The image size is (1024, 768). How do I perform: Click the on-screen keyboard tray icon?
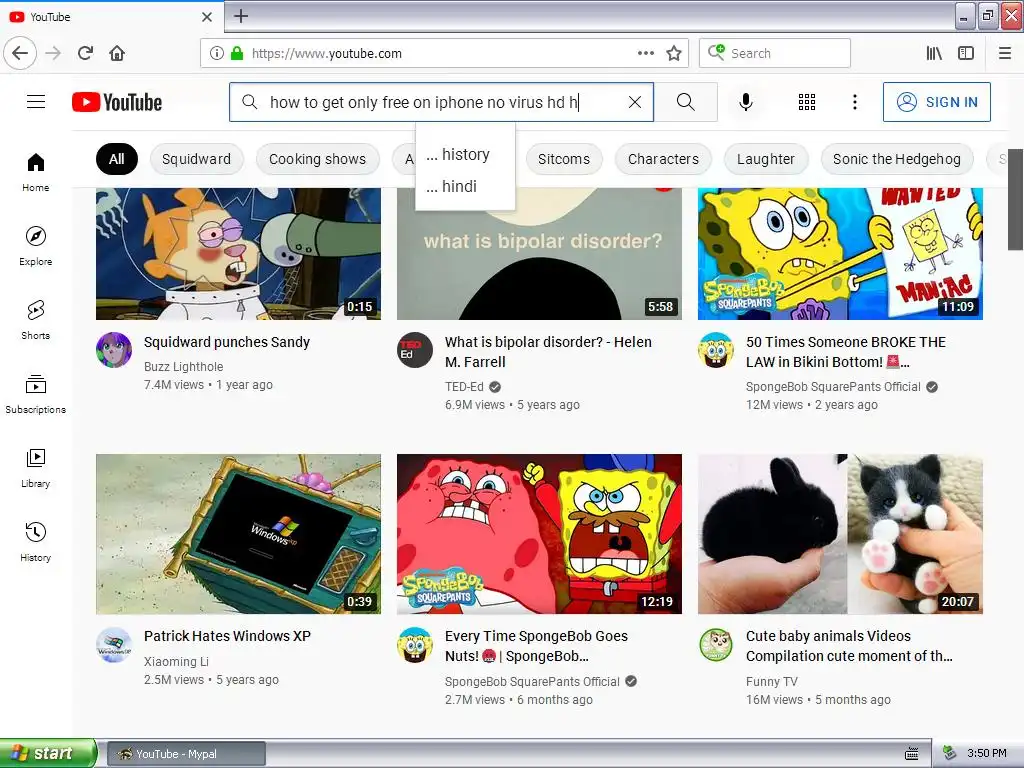click(912, 754)
